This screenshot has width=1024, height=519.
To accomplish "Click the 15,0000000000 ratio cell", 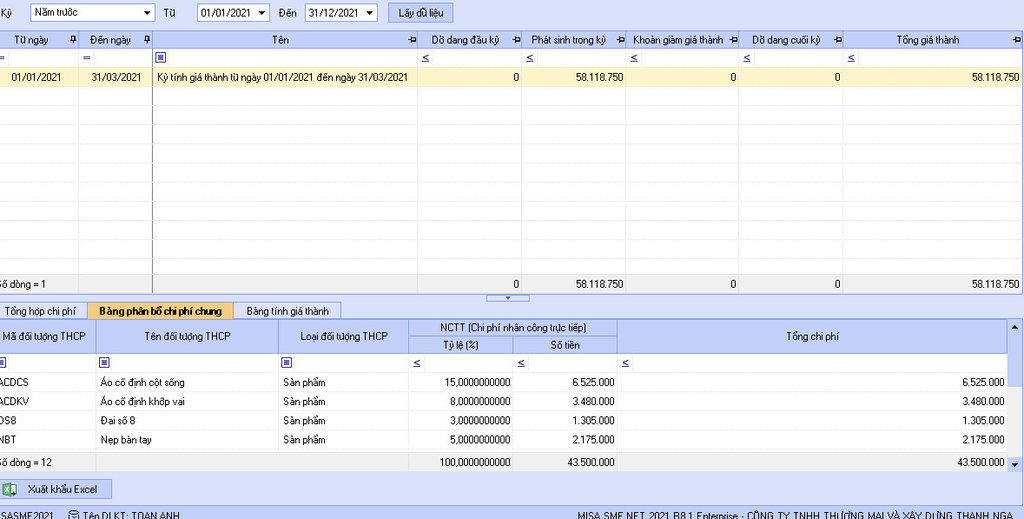I will click(461, 382).
